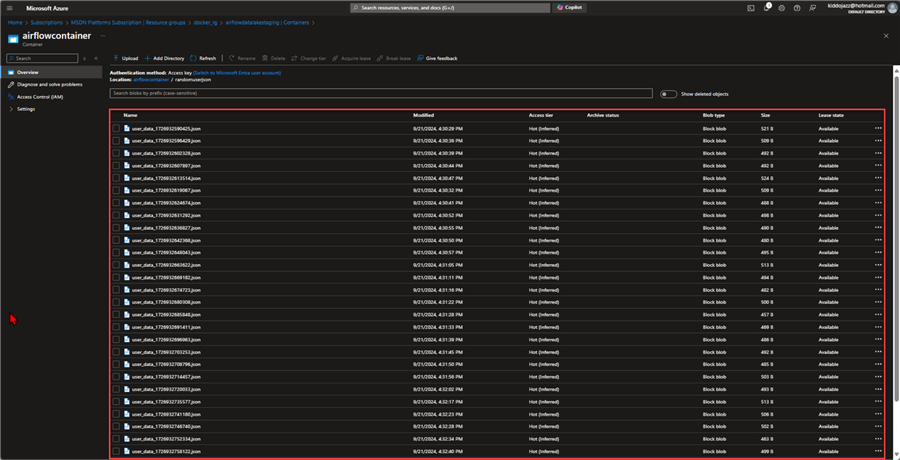Open more options for first blob row
The height and width of the screenshot is (460, 900).
tap(878, 128)
